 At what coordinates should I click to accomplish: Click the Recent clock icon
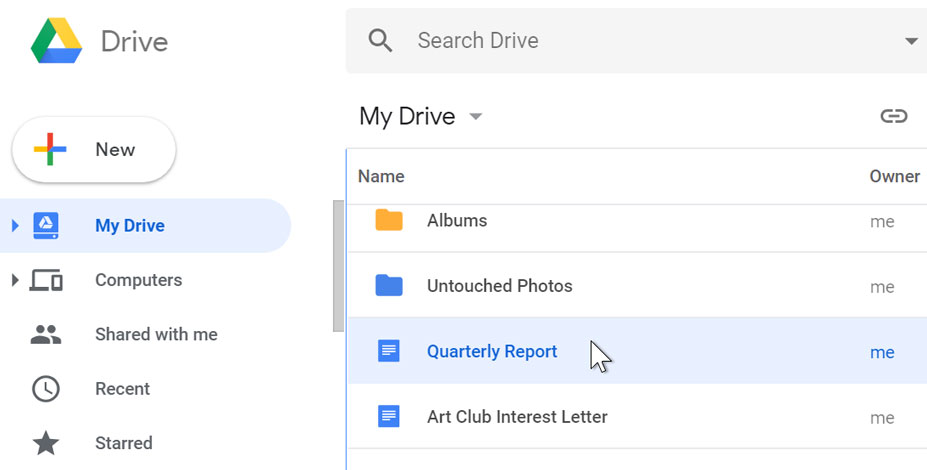tap(46, 389)
